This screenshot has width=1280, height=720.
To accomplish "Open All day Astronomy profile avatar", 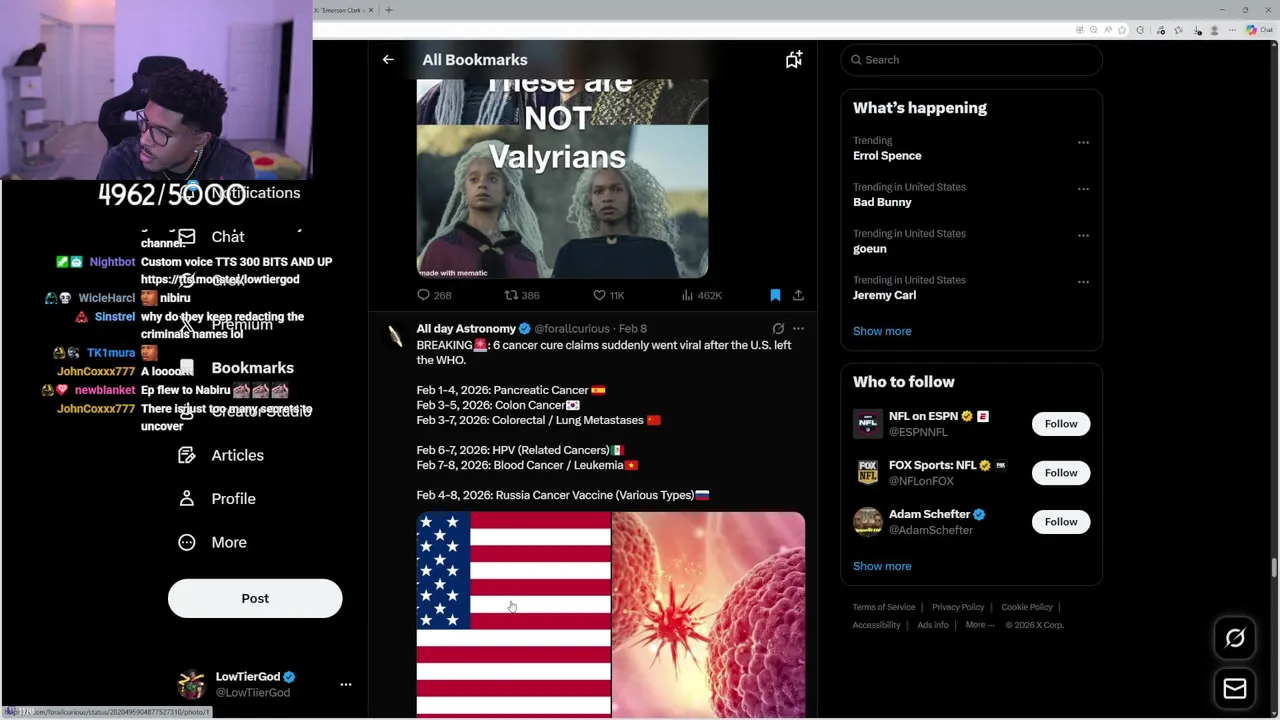I will [x=395, y=337].
